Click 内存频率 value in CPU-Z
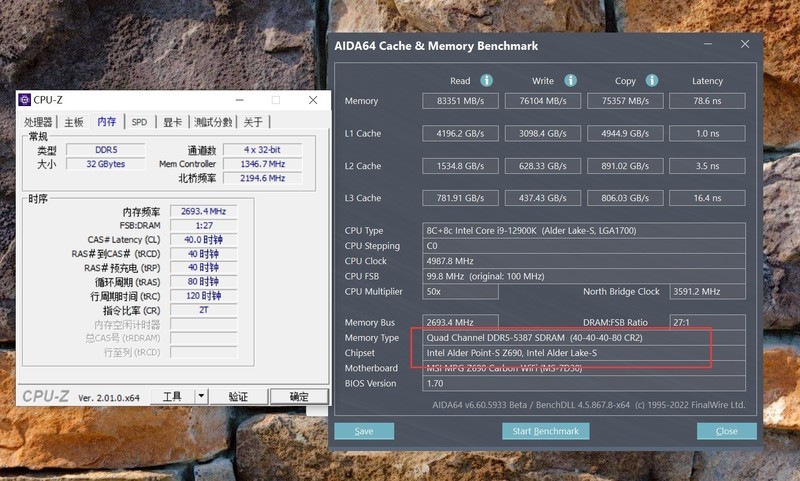 pos(204,211)
